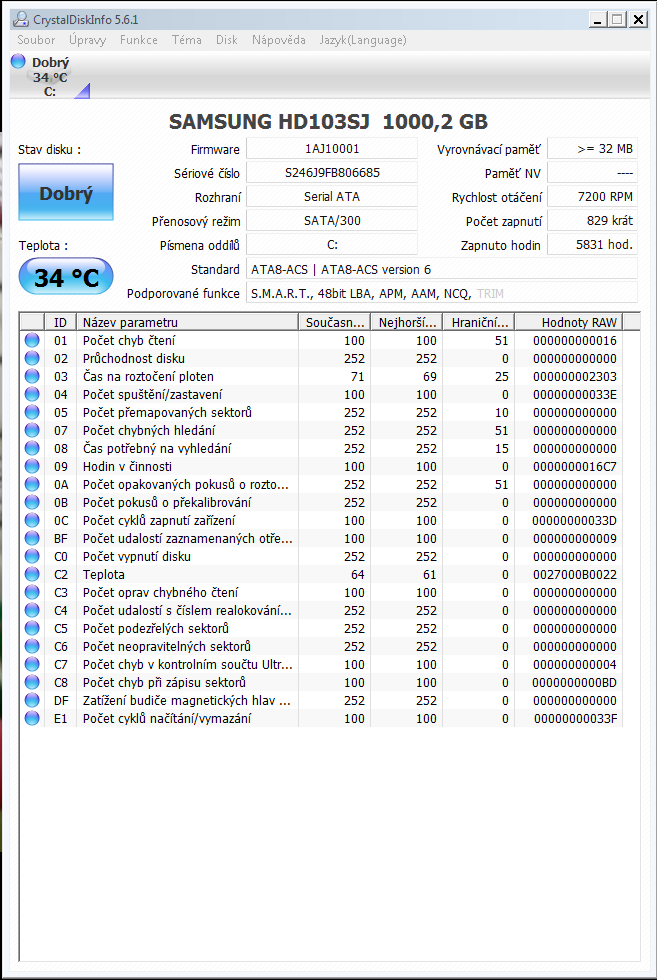Click the Název parametru column header
657x980 pixels.
click(187, 322)
